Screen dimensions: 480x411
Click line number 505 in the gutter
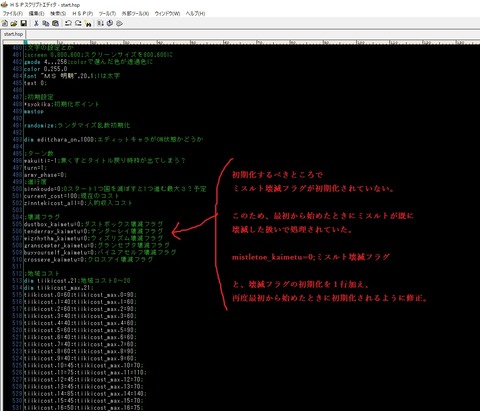(17, 224)
